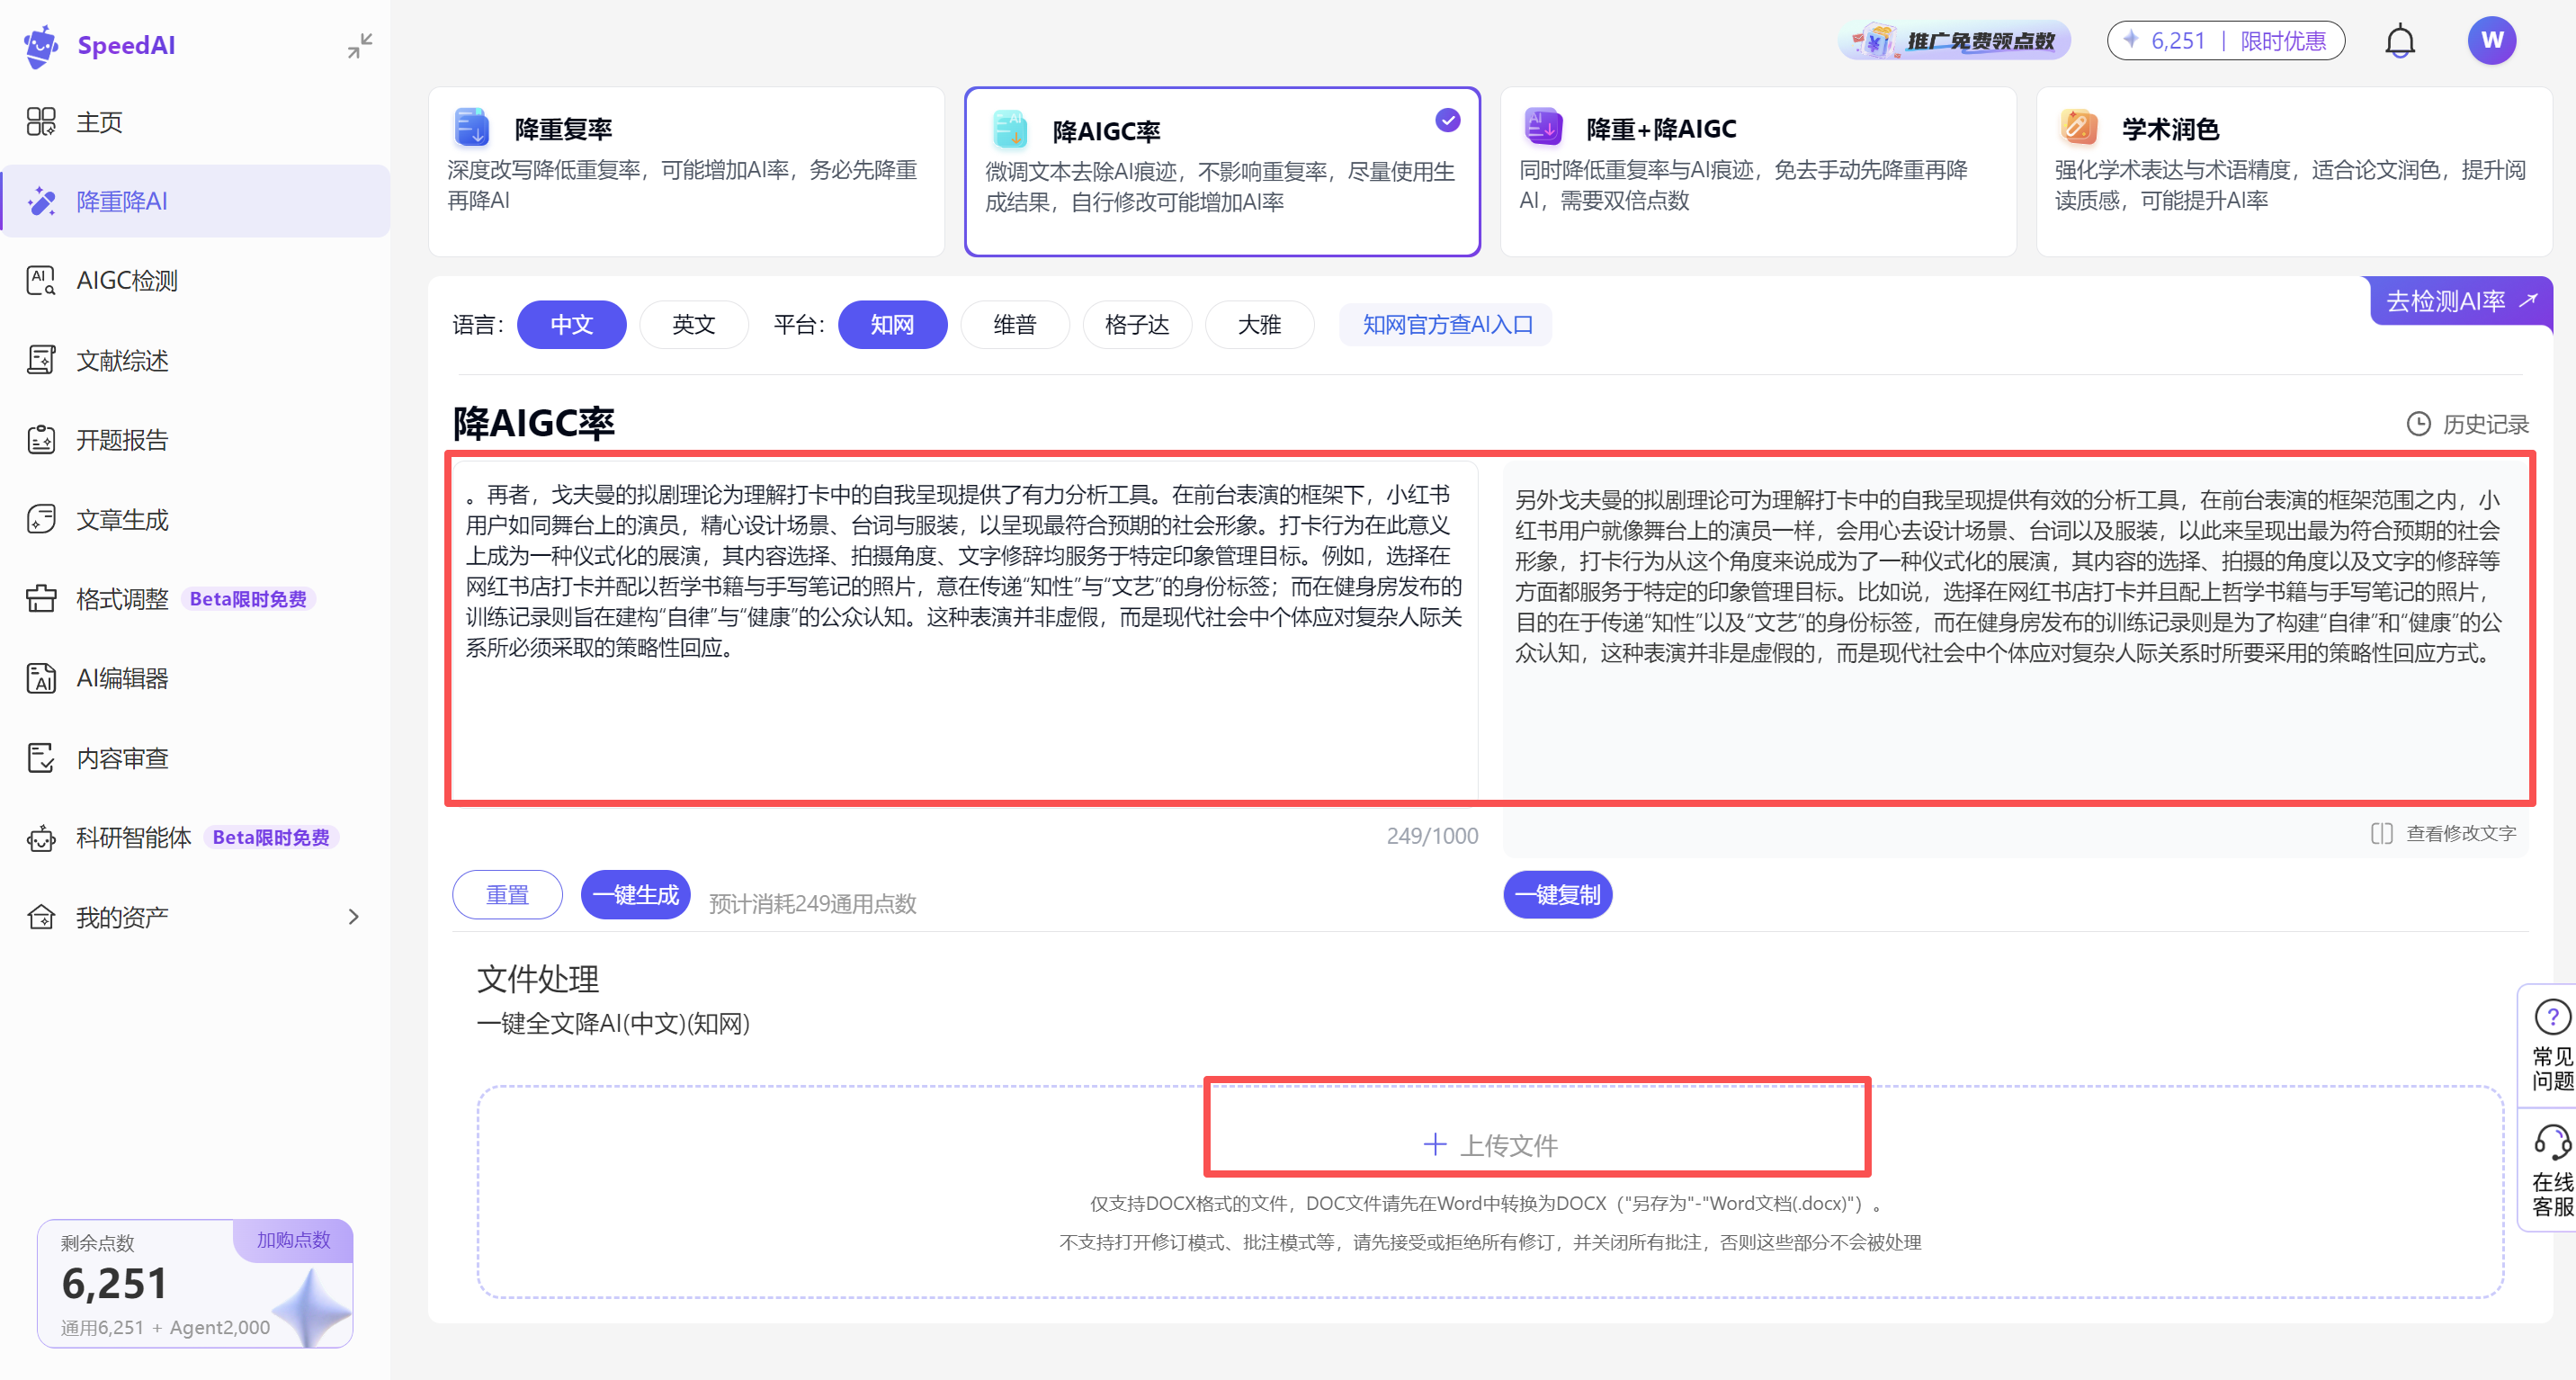The image size is (2576, 1380).
Task: Expand 我的资产 menu chevron
Action: pyautogui.click(x=353, y=917)
